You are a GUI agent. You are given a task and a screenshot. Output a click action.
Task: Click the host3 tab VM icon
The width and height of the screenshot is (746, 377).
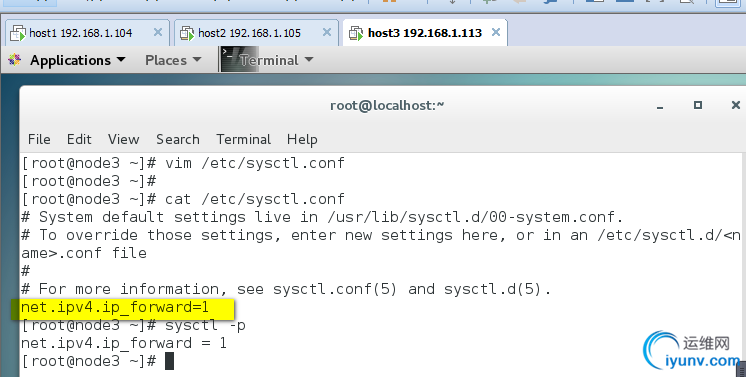tap(356, 33)
